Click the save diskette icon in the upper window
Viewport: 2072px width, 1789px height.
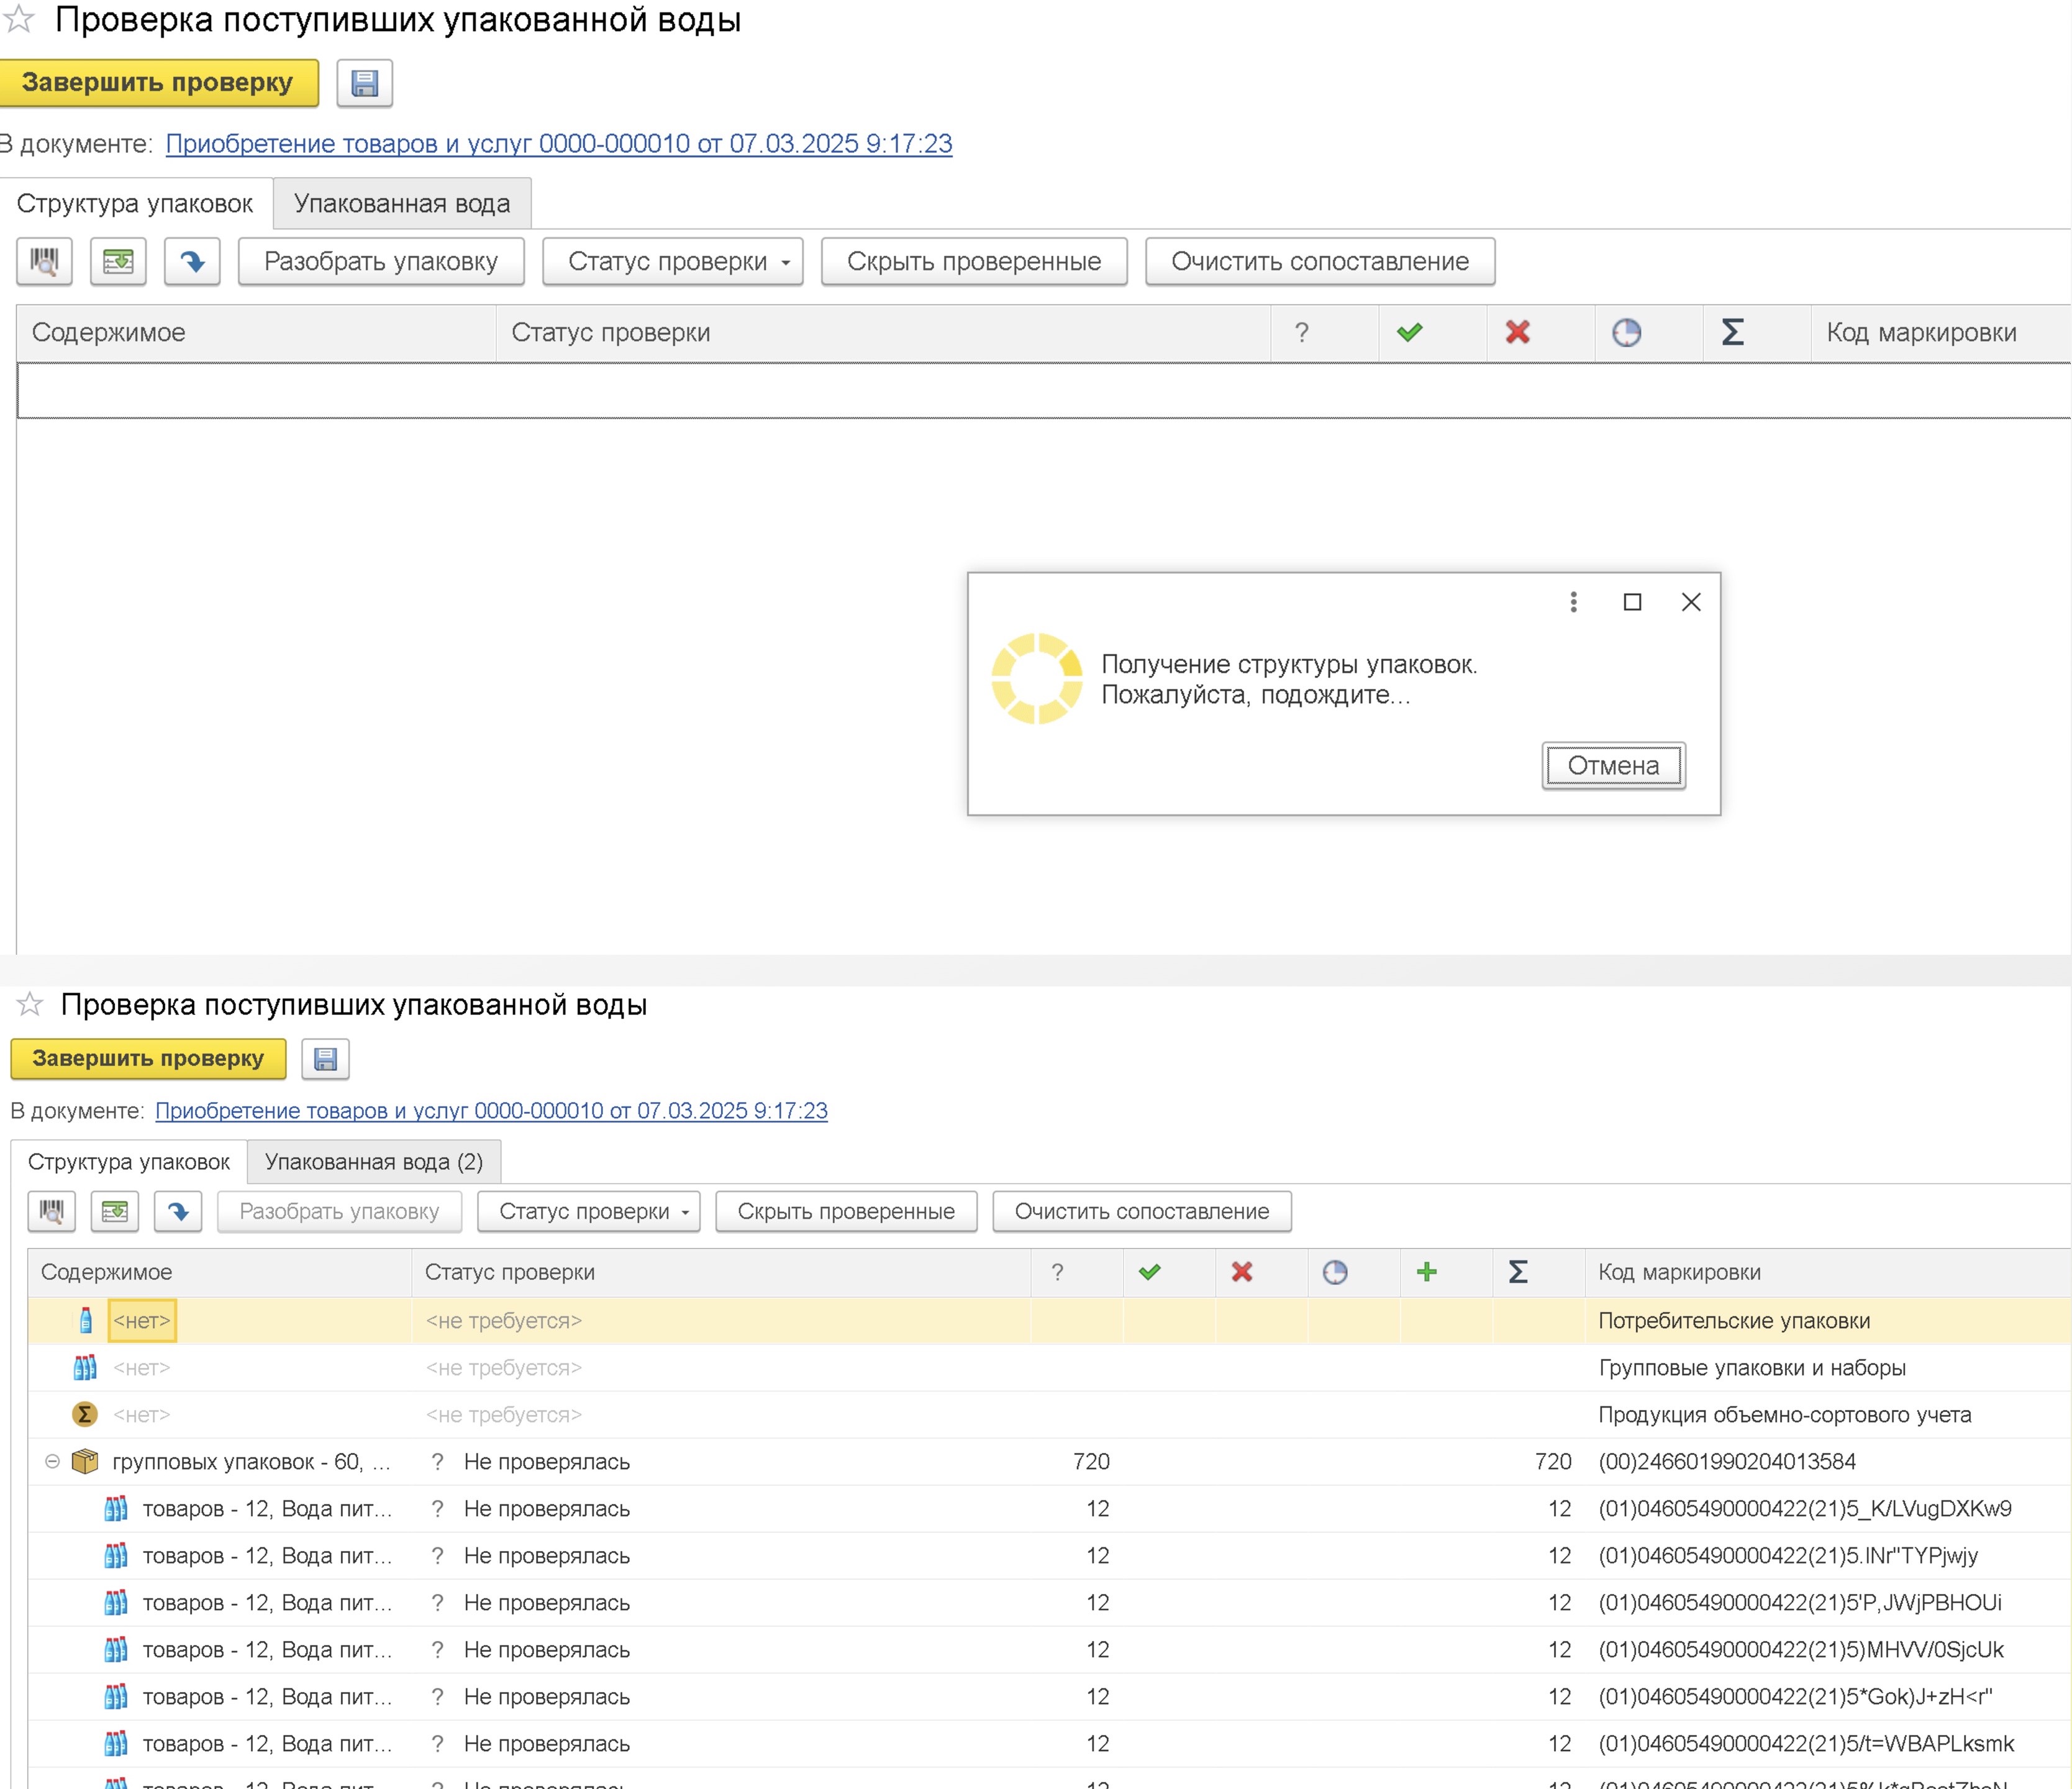pyautogui.click(x=364, y=83)
